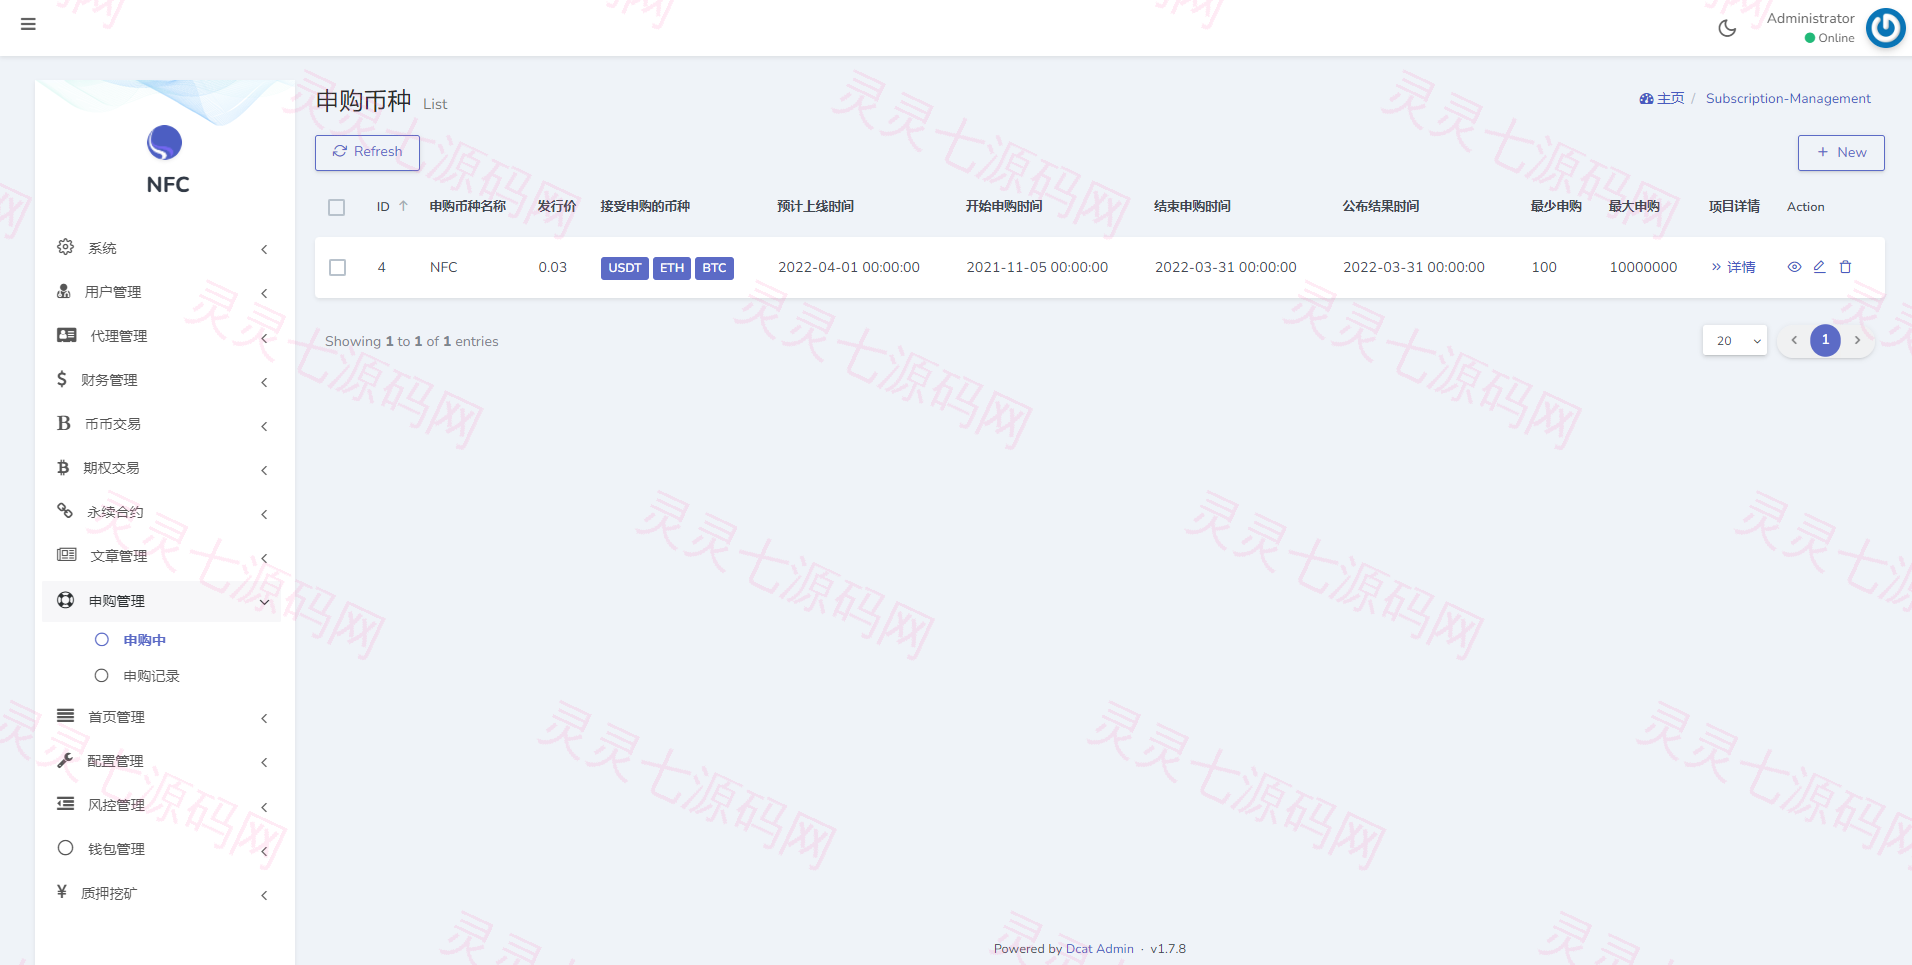Open the Administrator avatar menu
This screenshot has height=965, width=1912.
coord(1886,28)
